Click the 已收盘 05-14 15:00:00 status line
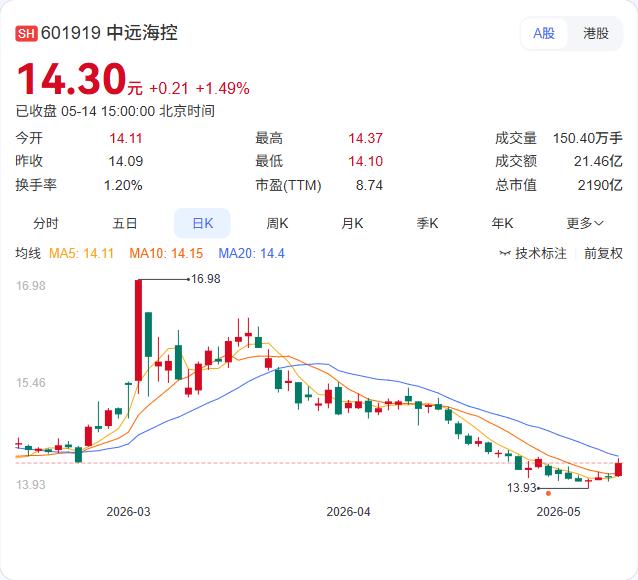The width and height of the screenshot is (638, 580). 115,111
